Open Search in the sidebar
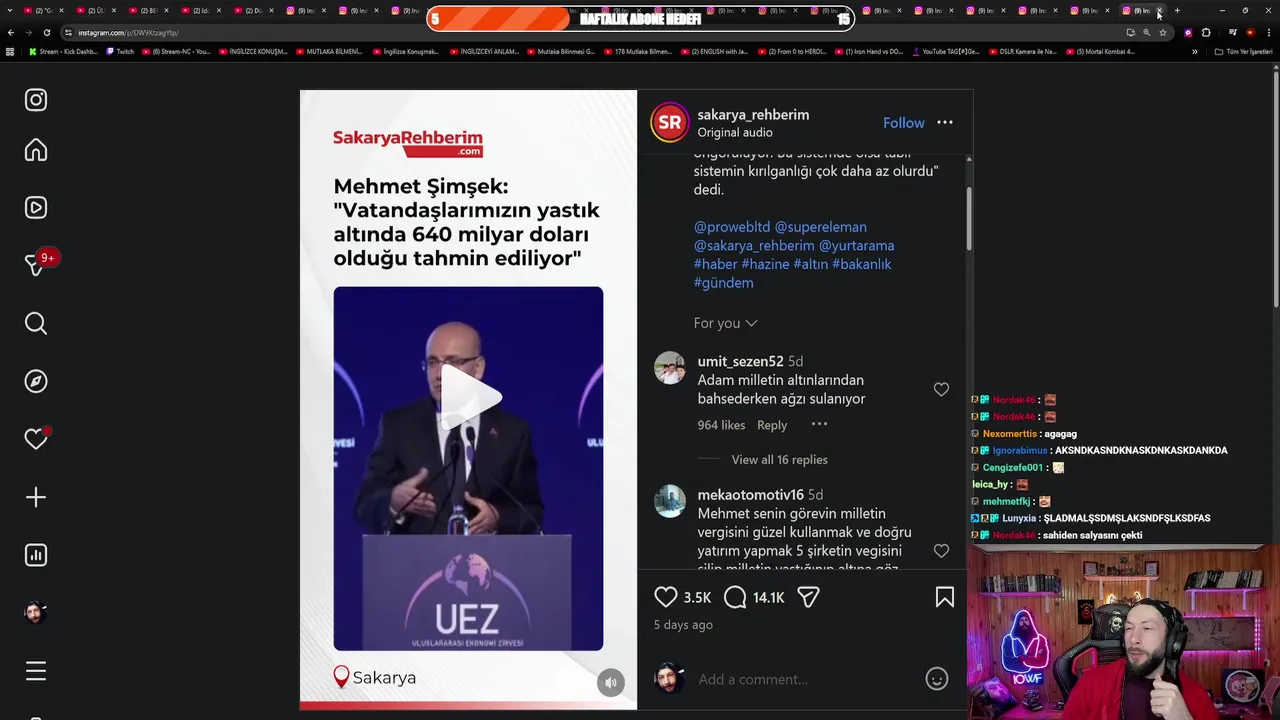The width and height of the screenshot is (1280, 720). [x=36, y=323]
